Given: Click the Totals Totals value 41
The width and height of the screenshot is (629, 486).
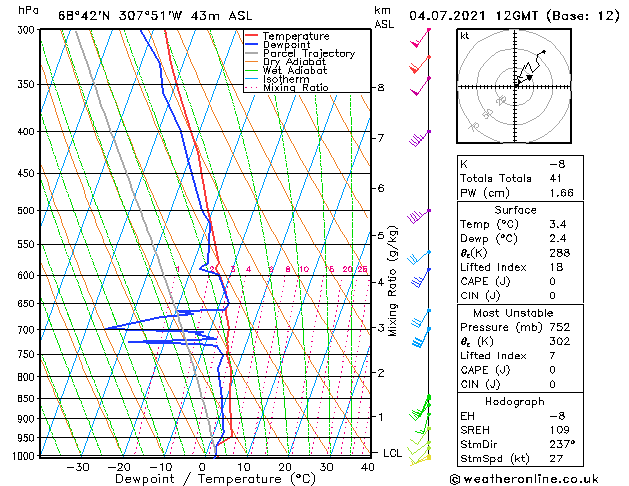Looking at the screenshot, I should point(556,178).
